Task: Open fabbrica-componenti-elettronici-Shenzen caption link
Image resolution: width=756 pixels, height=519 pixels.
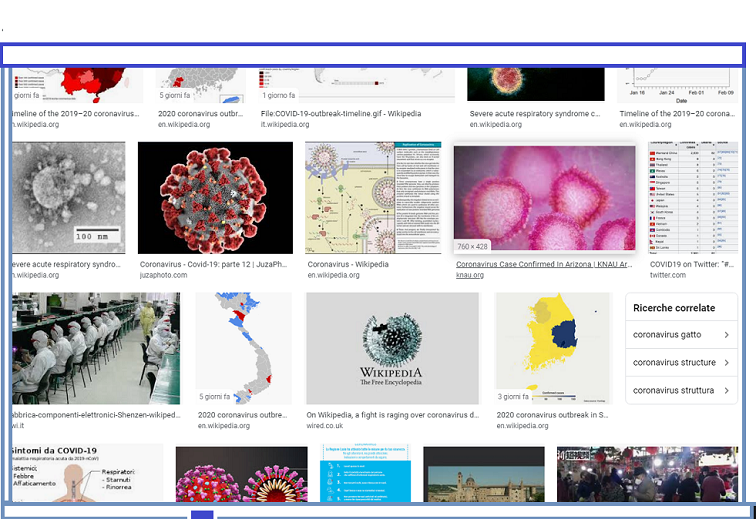Action: tap(96, 415)
